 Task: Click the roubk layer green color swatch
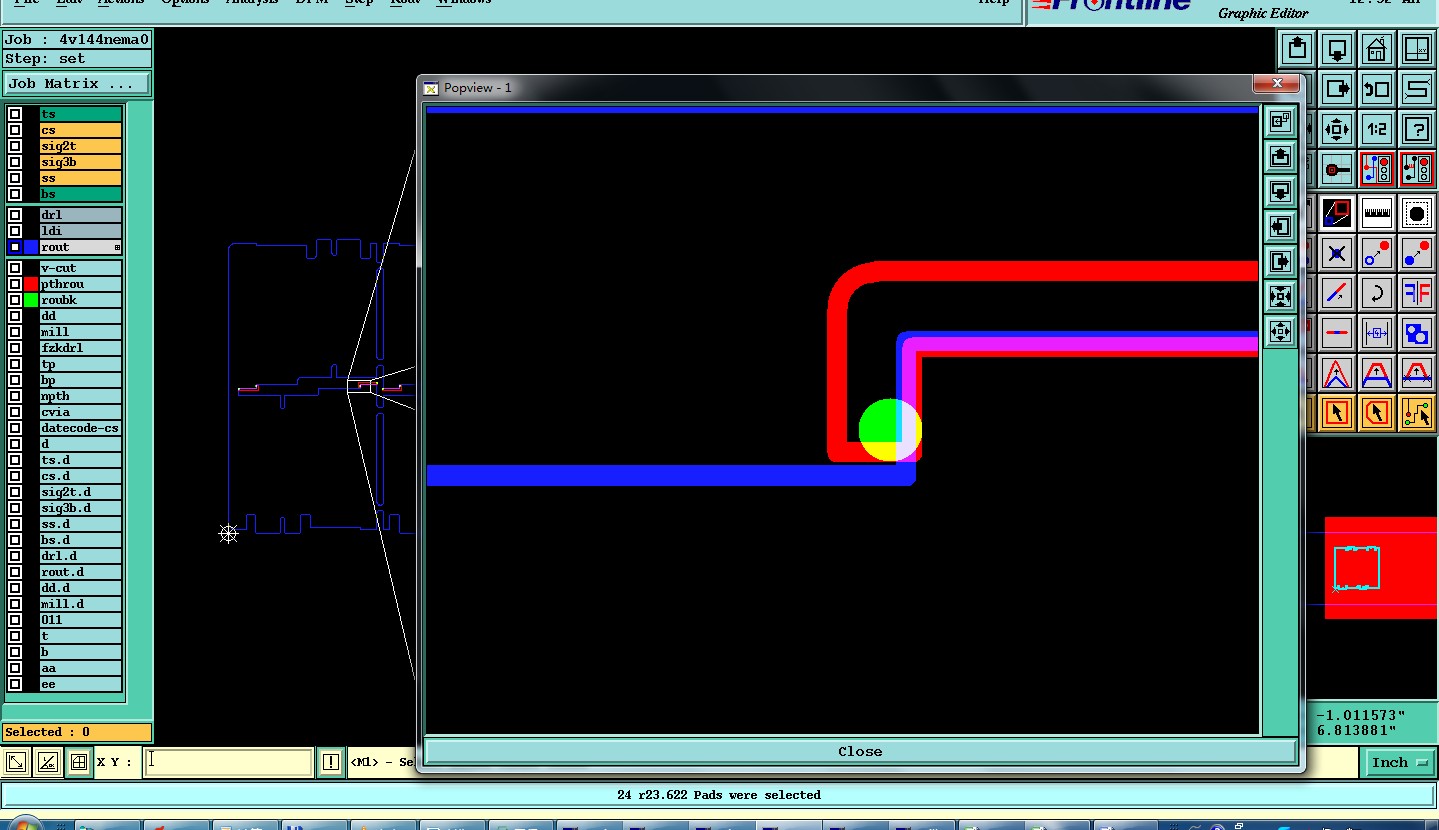click(31, 300)
